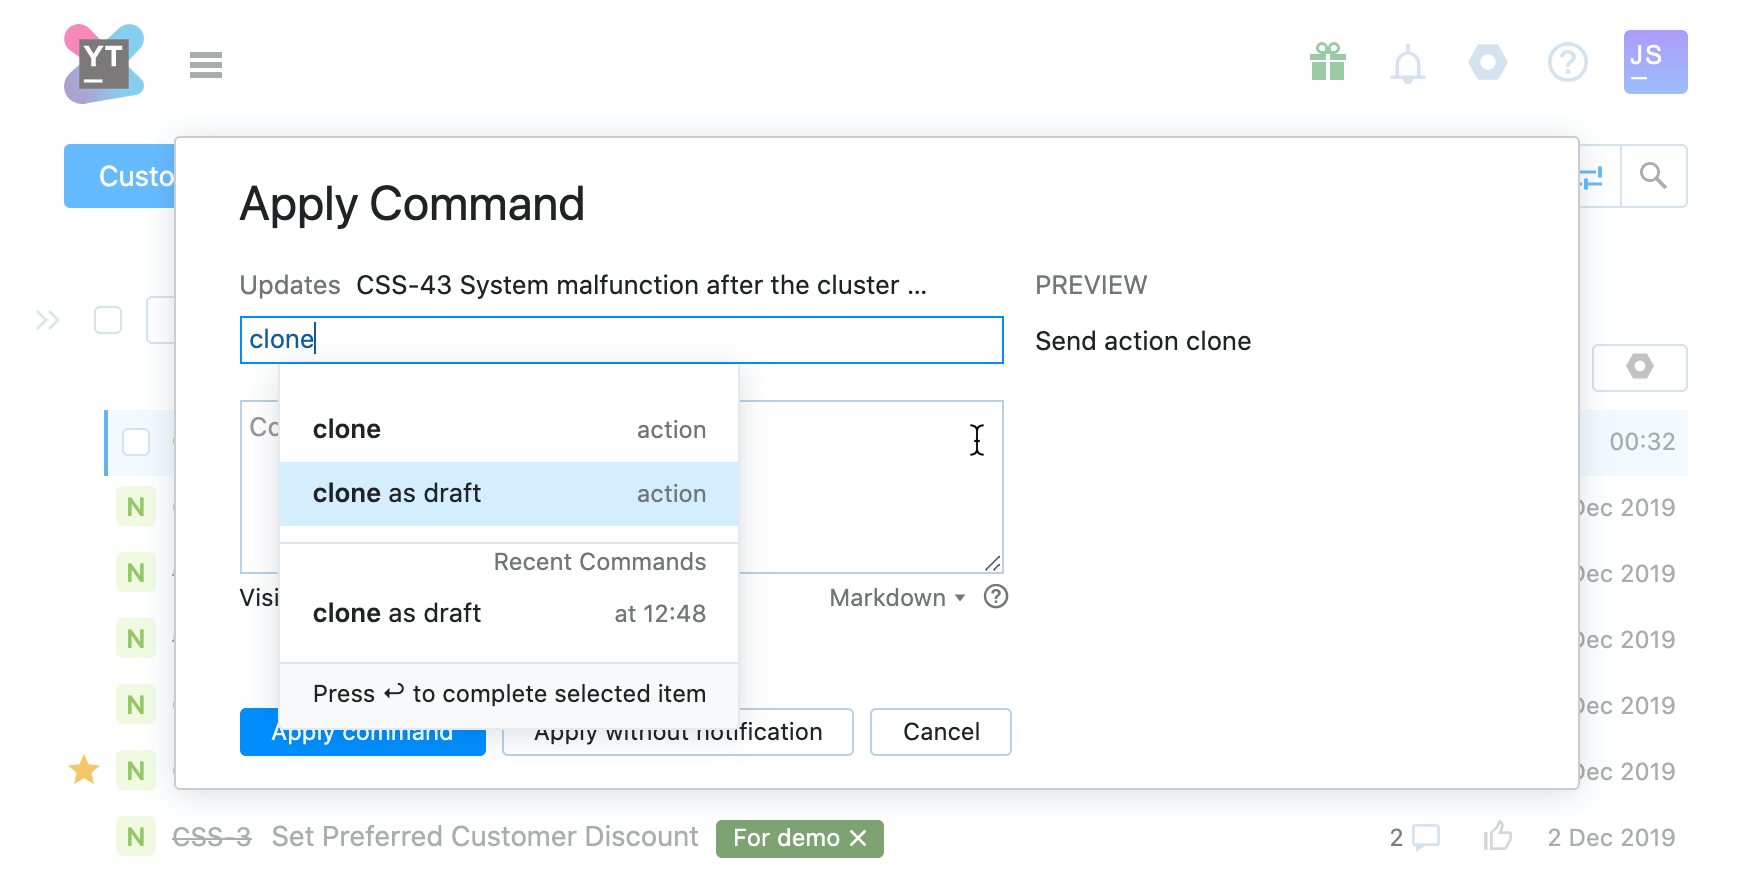This screenshot has width=1752, height=870.
Task: Expand the Markdown format dropdown
Action: point(897,598)
